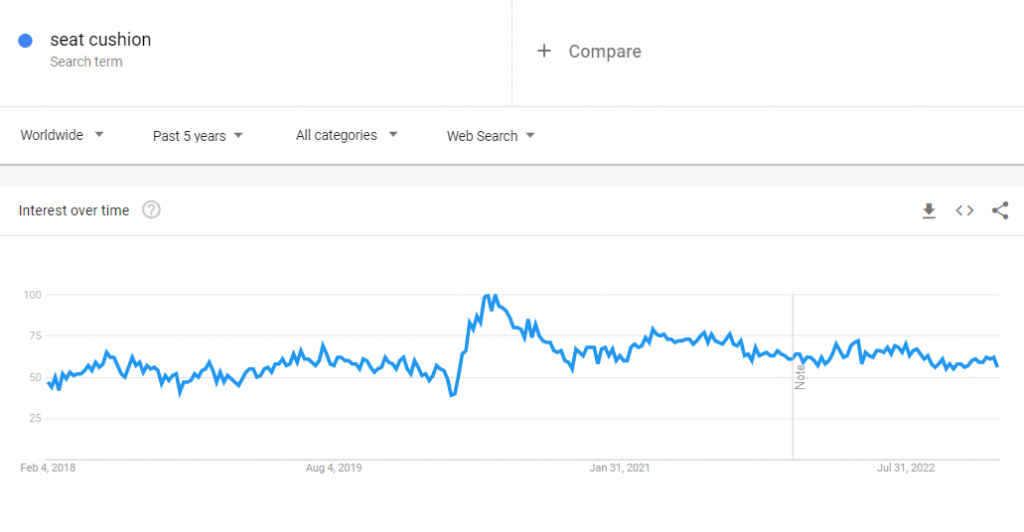The width and height of the screenshot is (1024, 532).
Task: Download the interest over time data
Action: click(929, 210)
